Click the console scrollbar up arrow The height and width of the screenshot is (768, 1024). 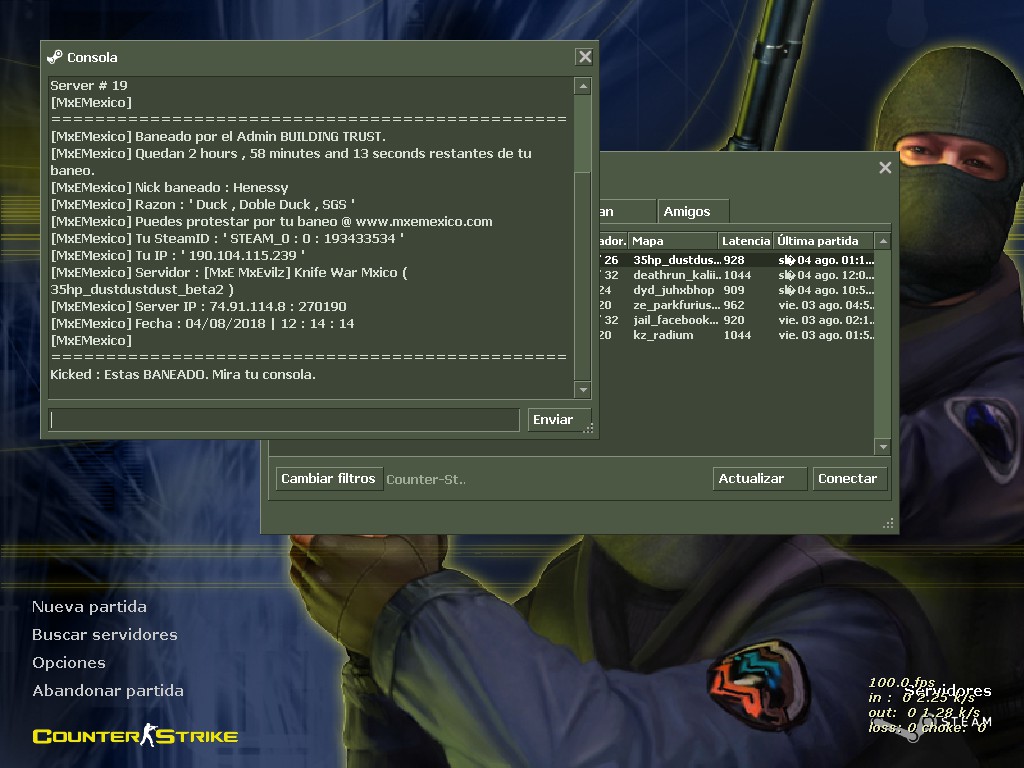(583, 86)
